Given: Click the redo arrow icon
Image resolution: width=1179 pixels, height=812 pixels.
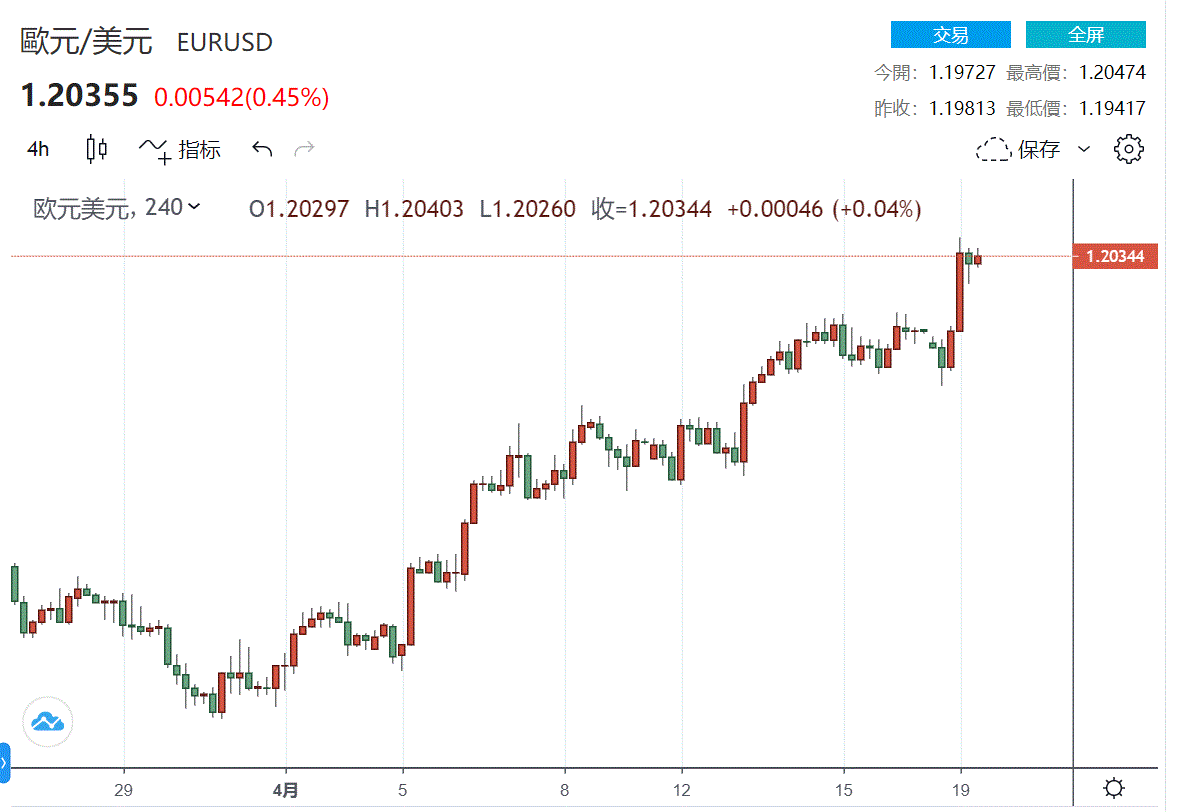Looking at the screenshot, I should [305, 150].
